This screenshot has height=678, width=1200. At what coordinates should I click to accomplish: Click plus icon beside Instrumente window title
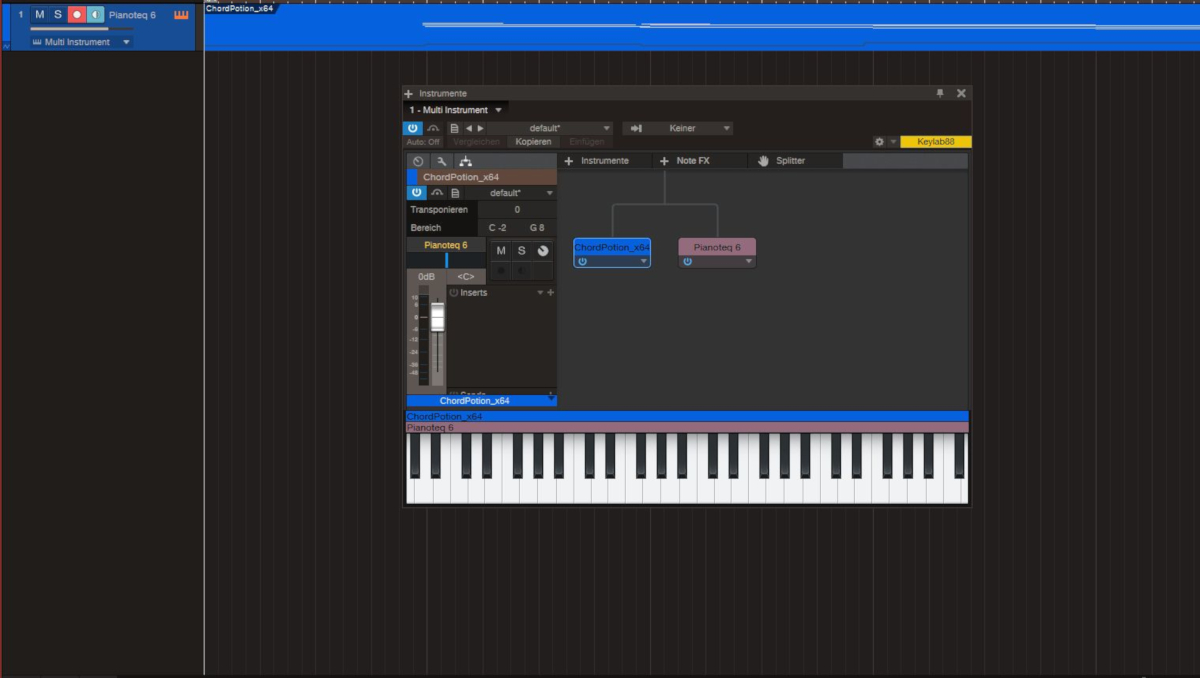click(x=409, y=93)
